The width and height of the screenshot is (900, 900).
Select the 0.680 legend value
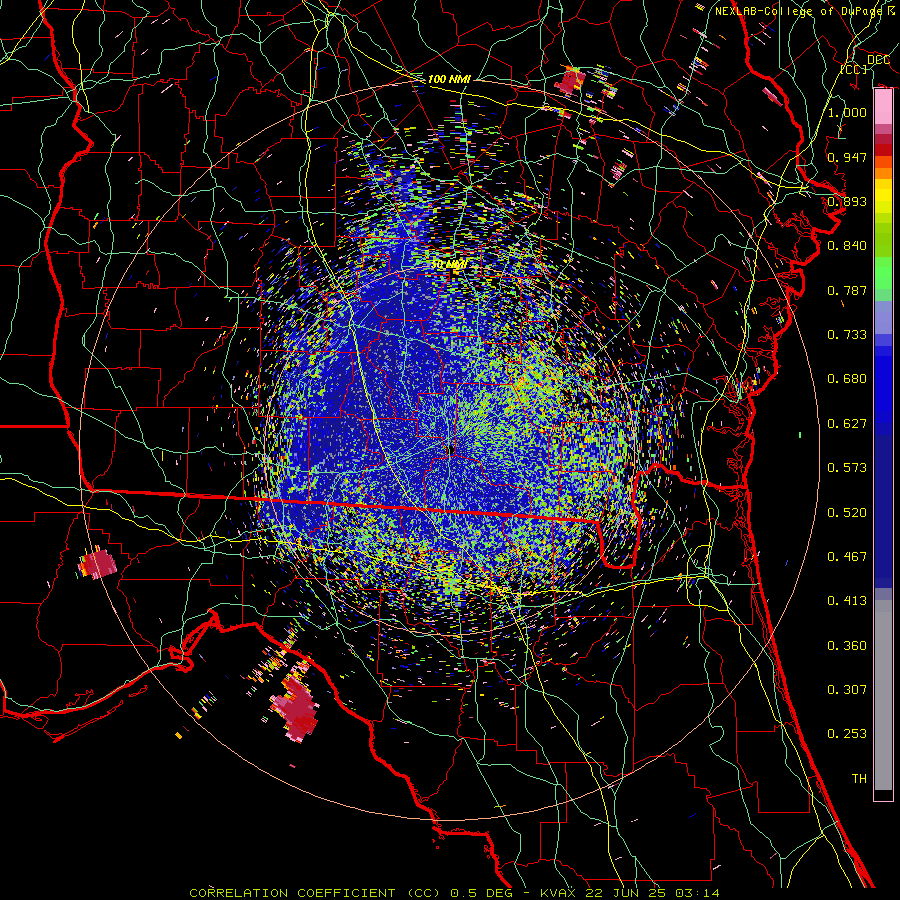click(x=847, y=379)
